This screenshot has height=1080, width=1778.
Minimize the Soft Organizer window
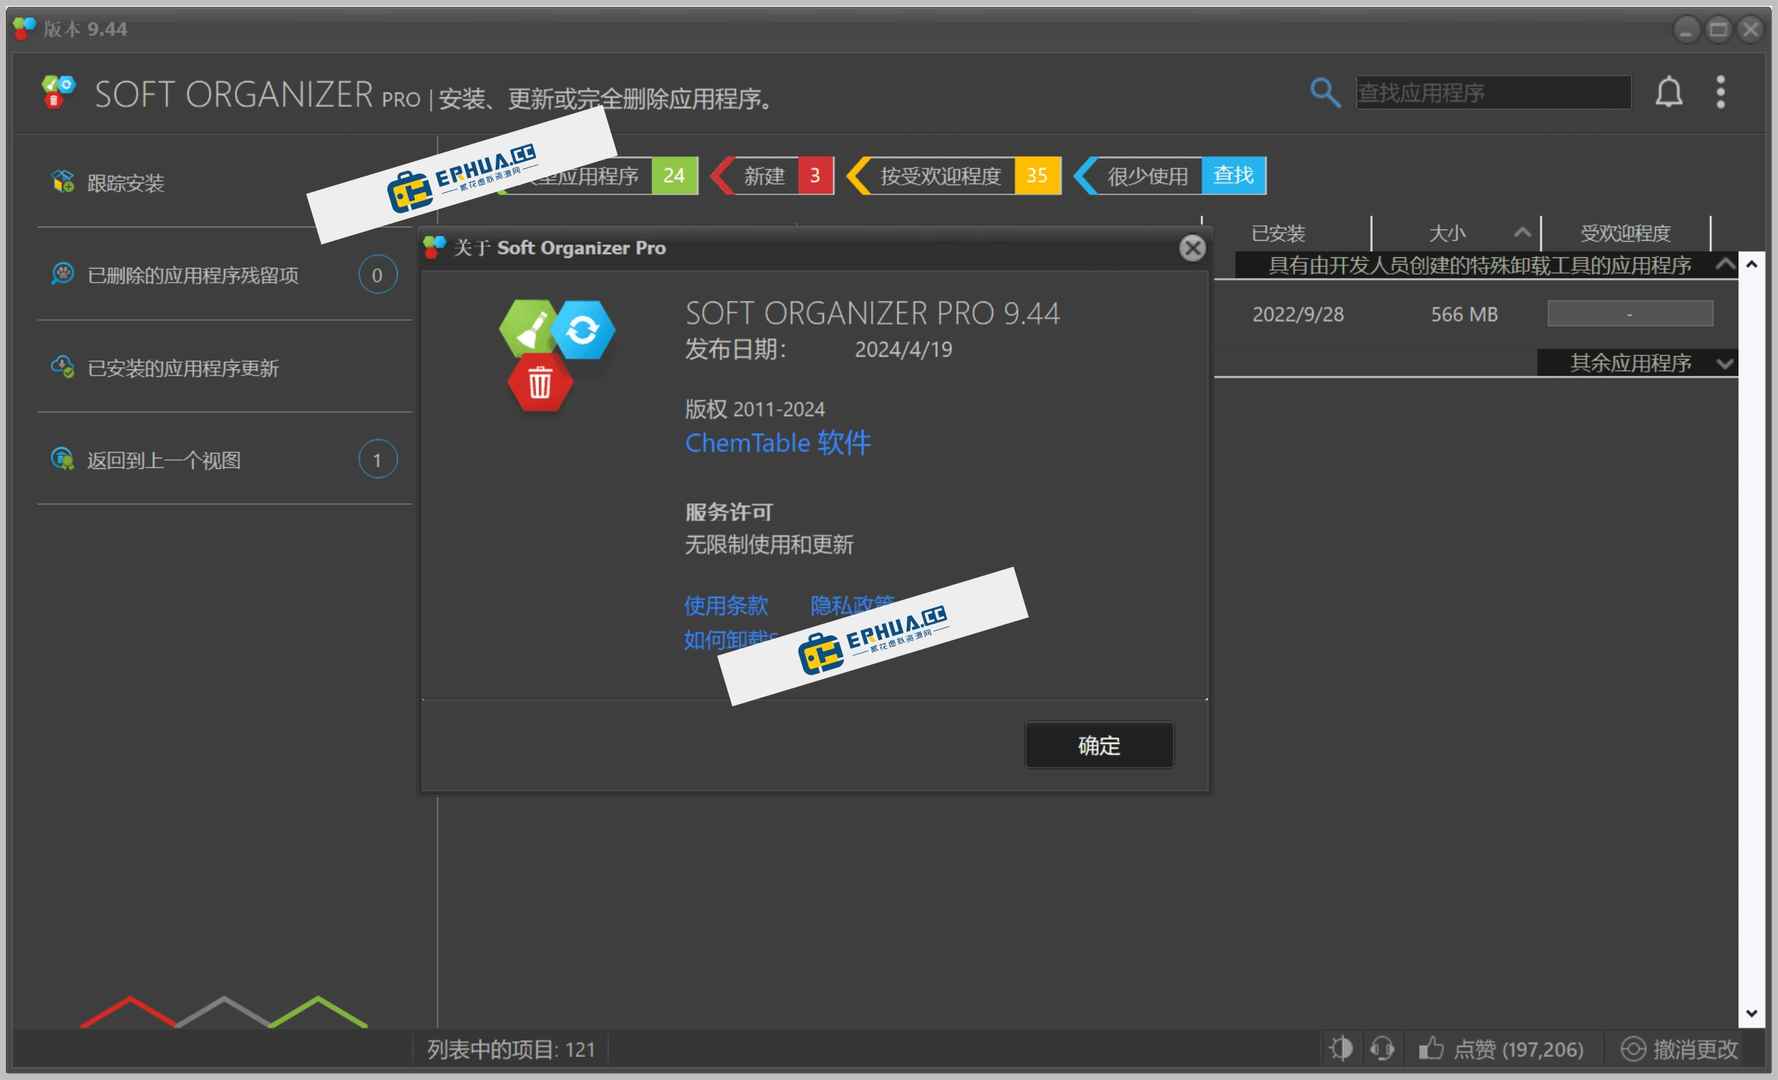(1686, 29)
